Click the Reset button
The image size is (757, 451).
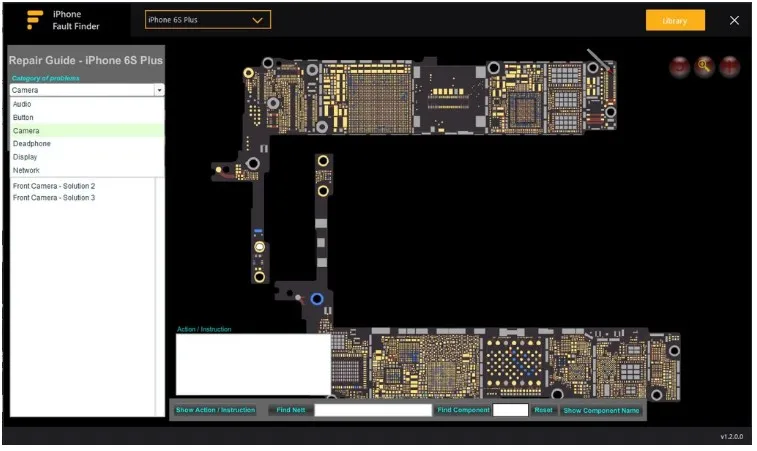pyautogui.click(x=543, y=410)
